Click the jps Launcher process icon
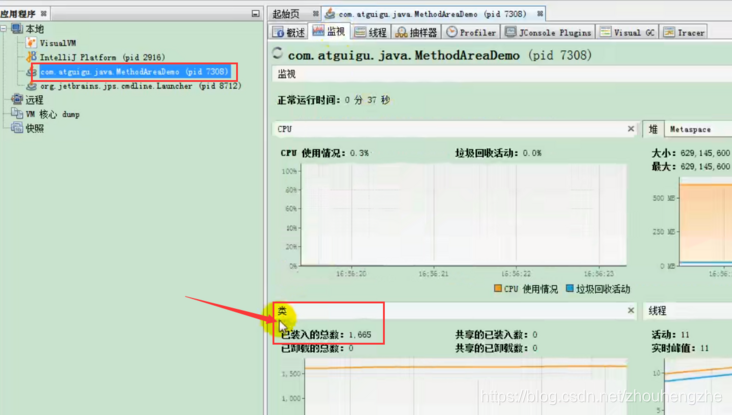 tap(31, 86)
